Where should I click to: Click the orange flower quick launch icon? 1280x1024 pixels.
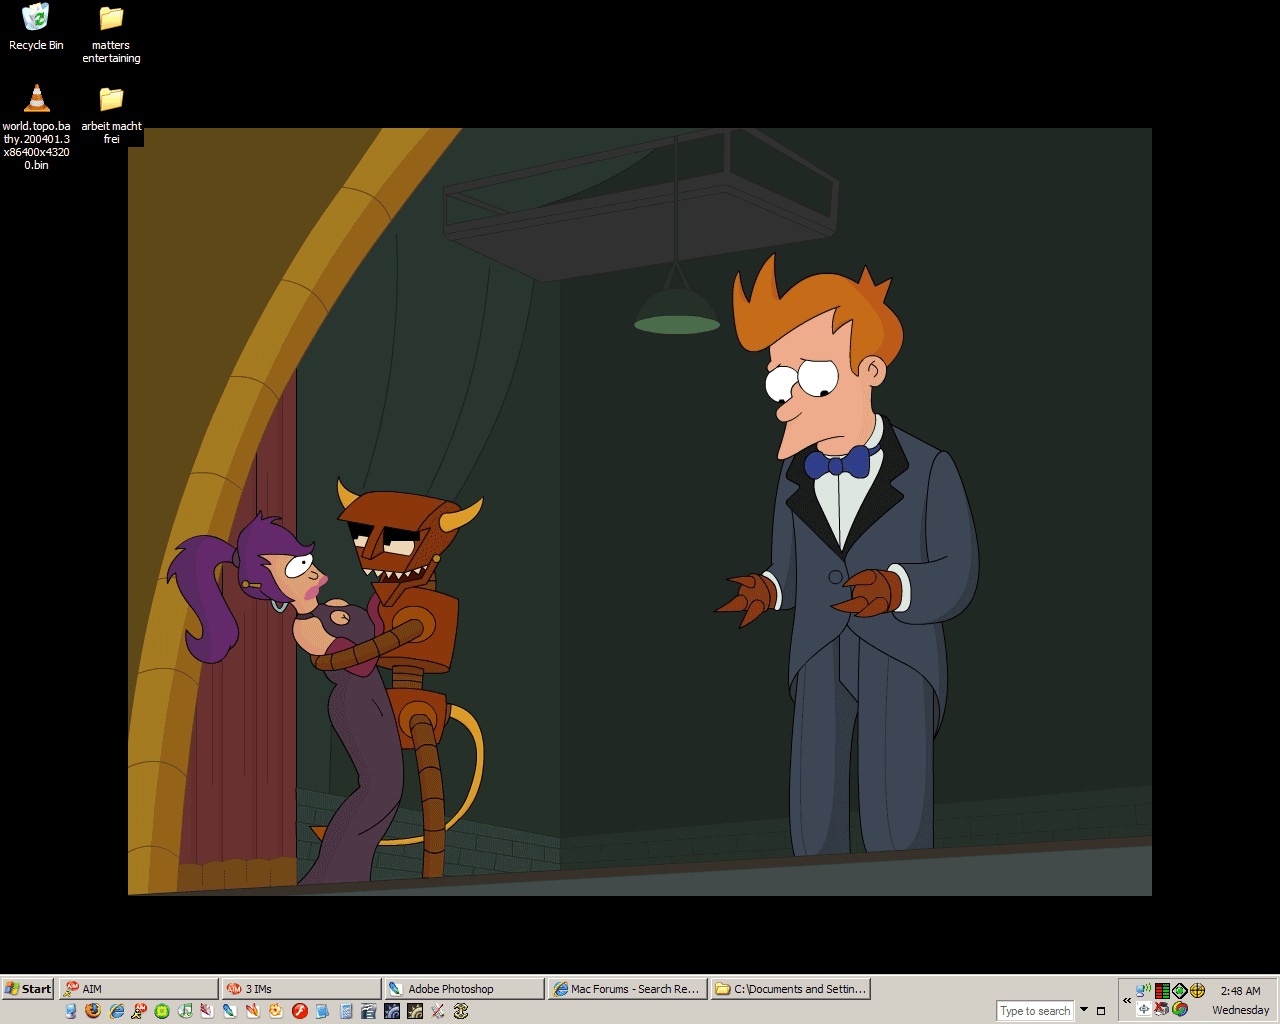[276, 1011]
